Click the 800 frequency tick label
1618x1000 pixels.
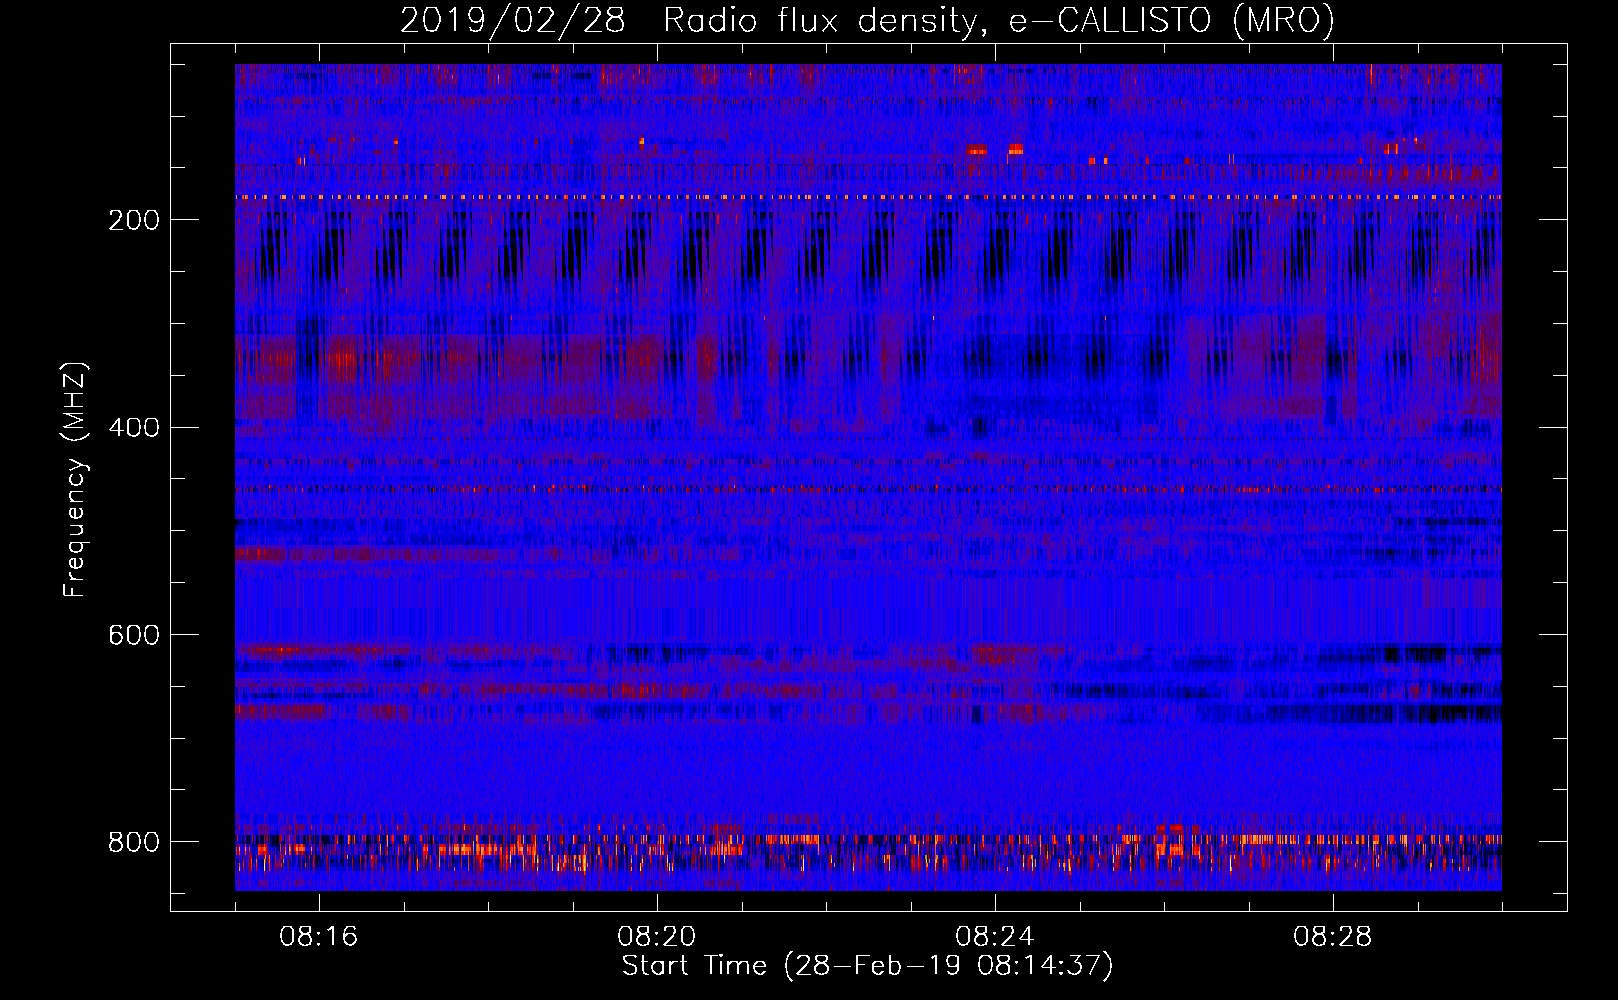click(x=134, y=843)
